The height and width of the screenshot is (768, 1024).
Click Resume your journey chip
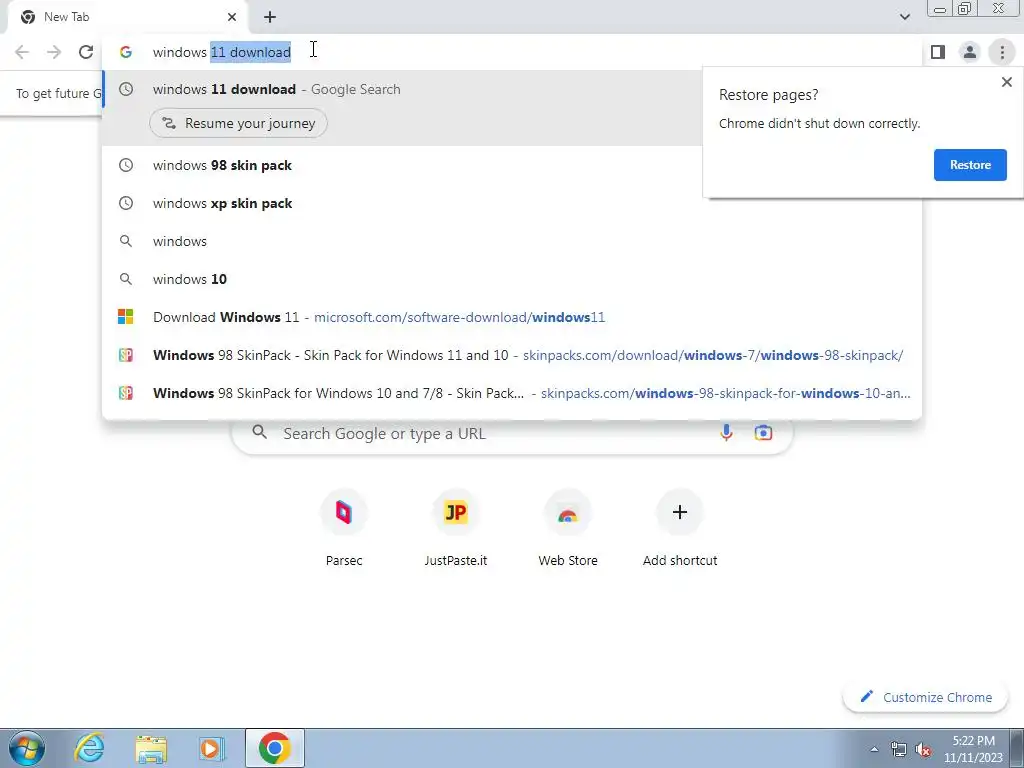click(238, 123)
